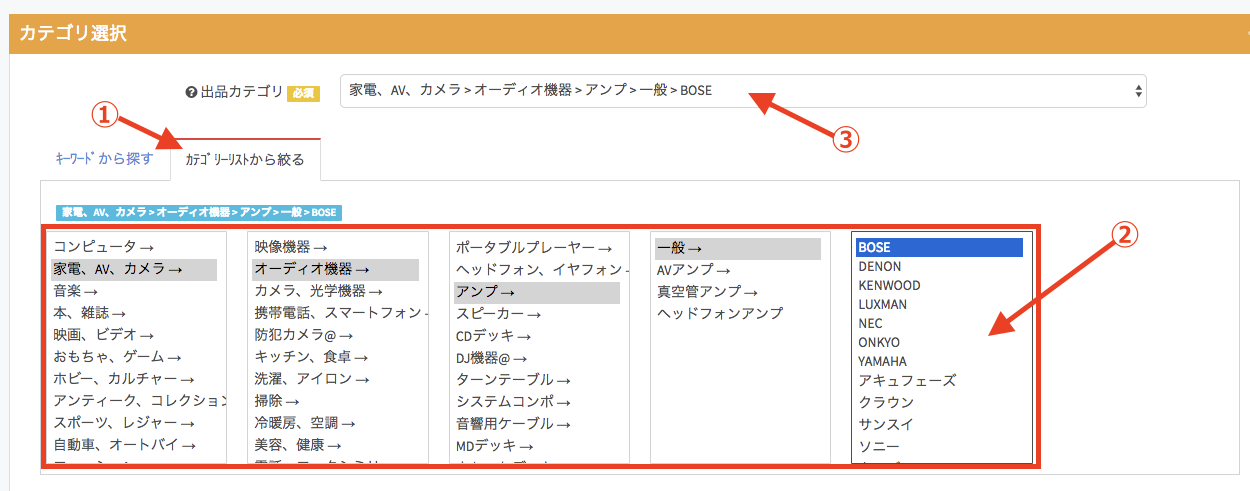Select the カテゴリーリストから絞る tab

point(245,160)
